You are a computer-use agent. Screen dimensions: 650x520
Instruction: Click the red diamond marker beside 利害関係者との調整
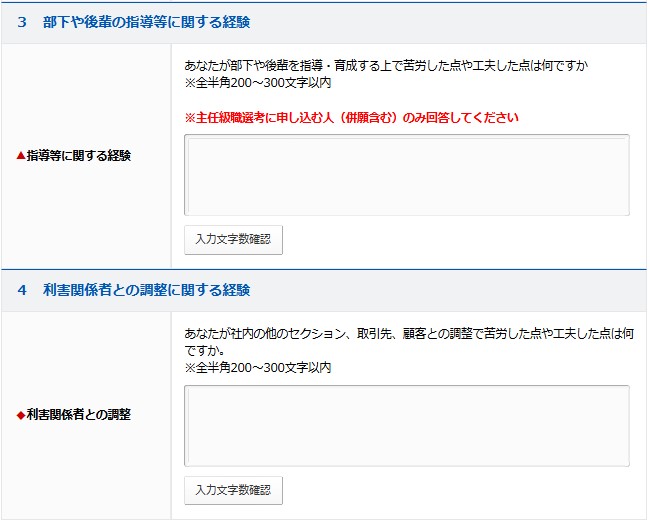21,414
